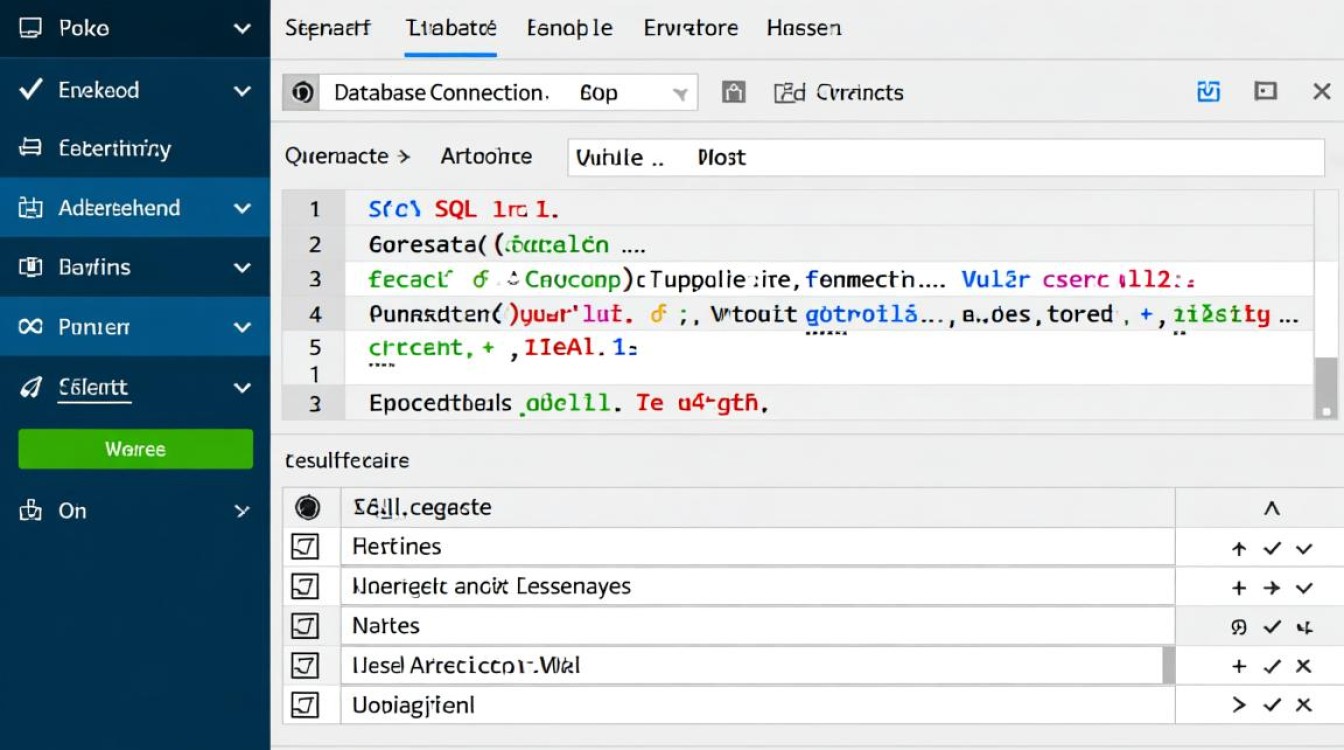
Task: Click the Sélentt rocket icon
Action: 31,388
